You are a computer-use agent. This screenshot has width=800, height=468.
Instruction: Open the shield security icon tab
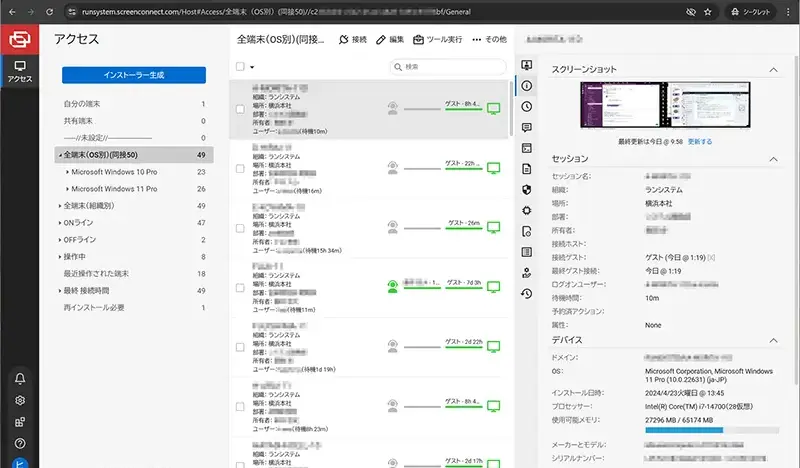526,189
